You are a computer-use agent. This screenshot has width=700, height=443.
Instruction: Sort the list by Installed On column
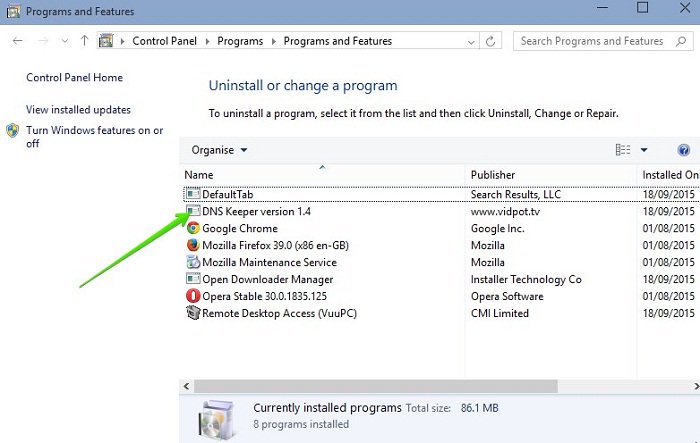[671, 175]
